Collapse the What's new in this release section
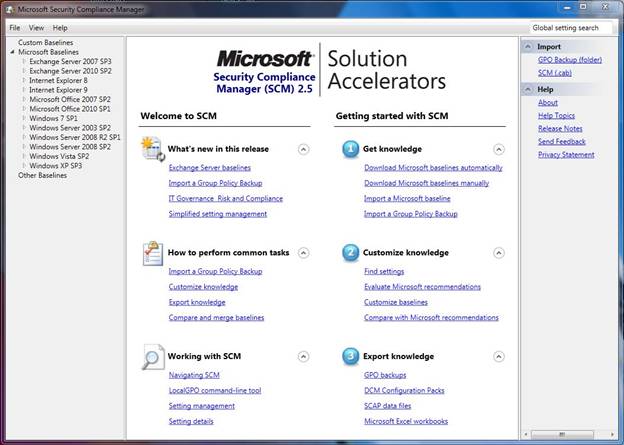The width and height of the screenshot is (624, 445). coord(303,149)
